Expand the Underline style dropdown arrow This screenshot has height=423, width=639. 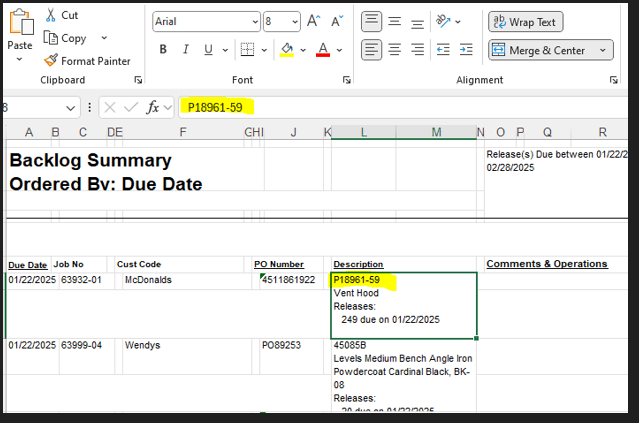225,50
